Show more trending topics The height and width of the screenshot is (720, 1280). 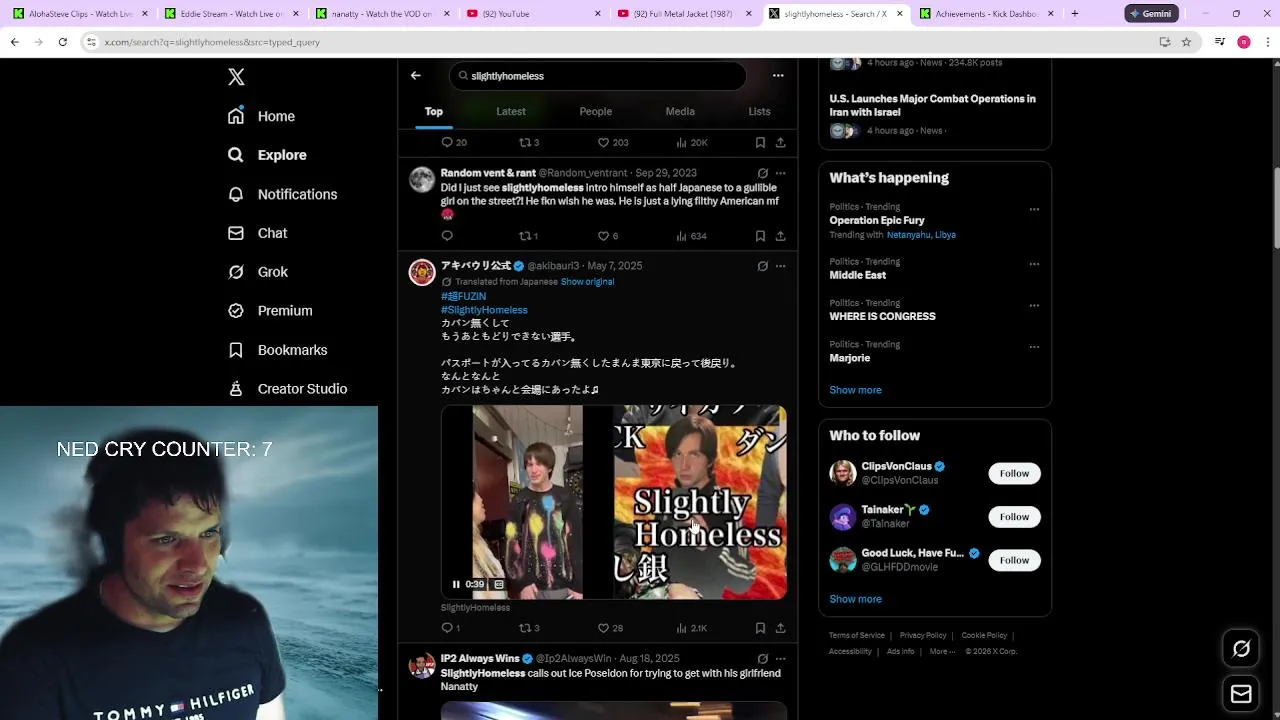point(855,390)
